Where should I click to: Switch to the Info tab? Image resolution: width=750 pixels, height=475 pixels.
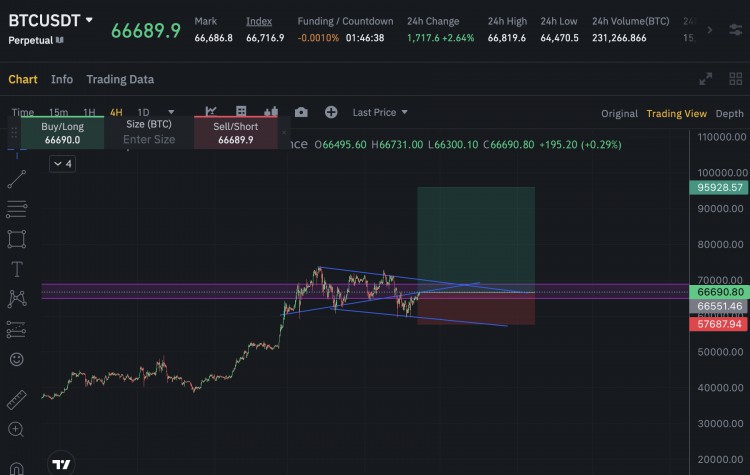(x=62, y=79)
